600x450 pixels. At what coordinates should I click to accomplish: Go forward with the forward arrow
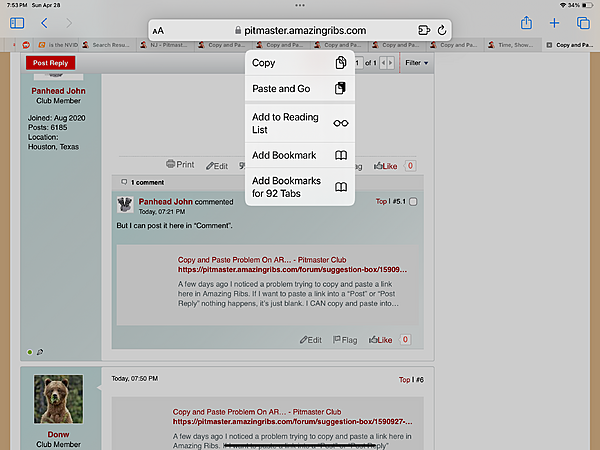(69, 23)
